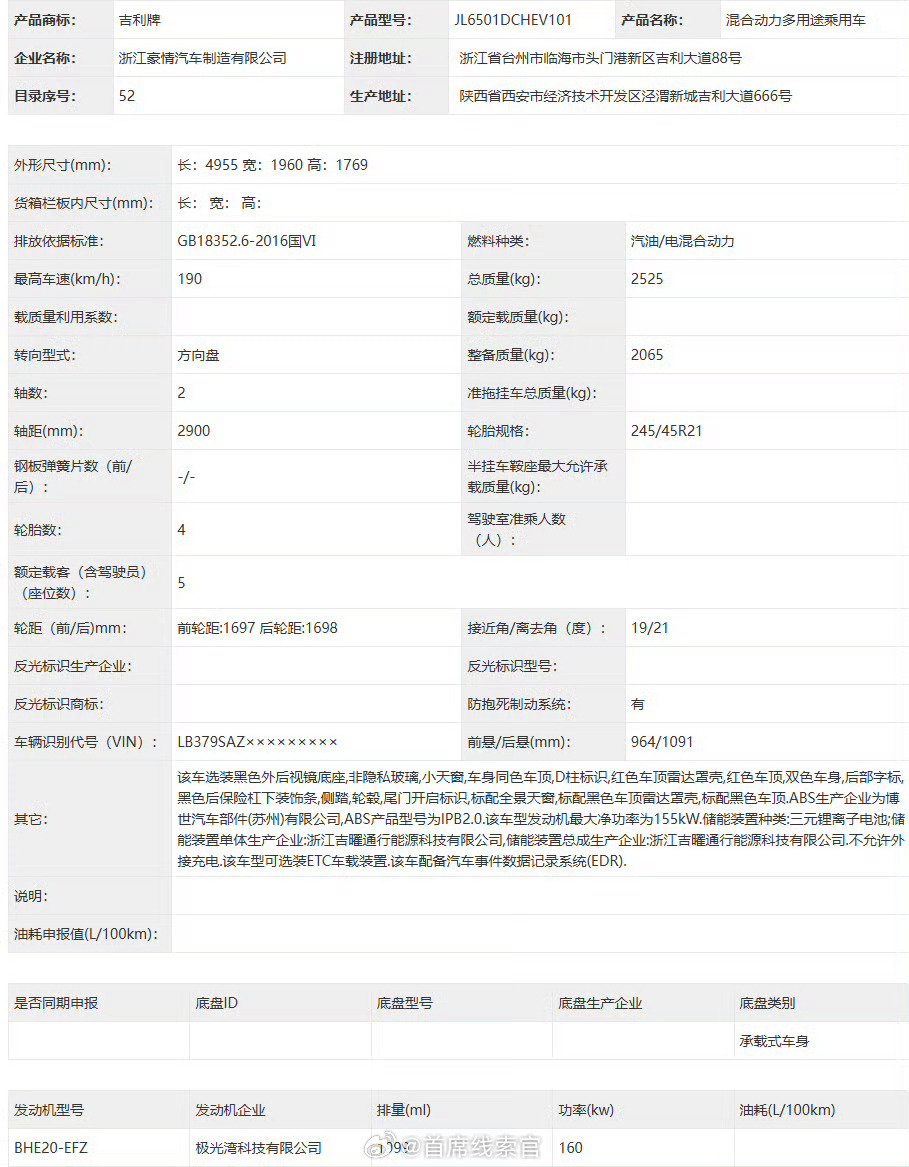The image size is (909, 1167).
Task: Click the 接近角/离去角 label
Action: click(537, 628)
